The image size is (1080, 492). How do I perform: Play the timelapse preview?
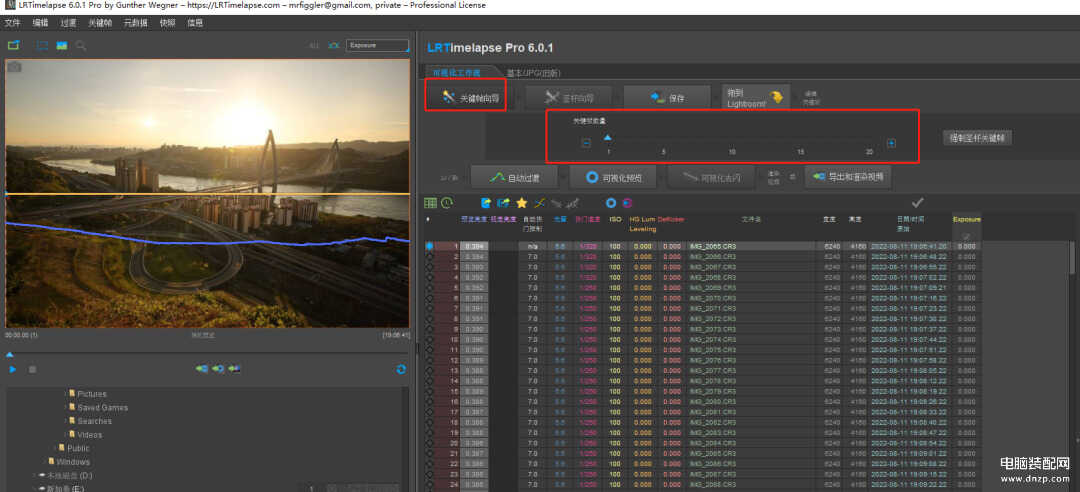coord(13,369)
